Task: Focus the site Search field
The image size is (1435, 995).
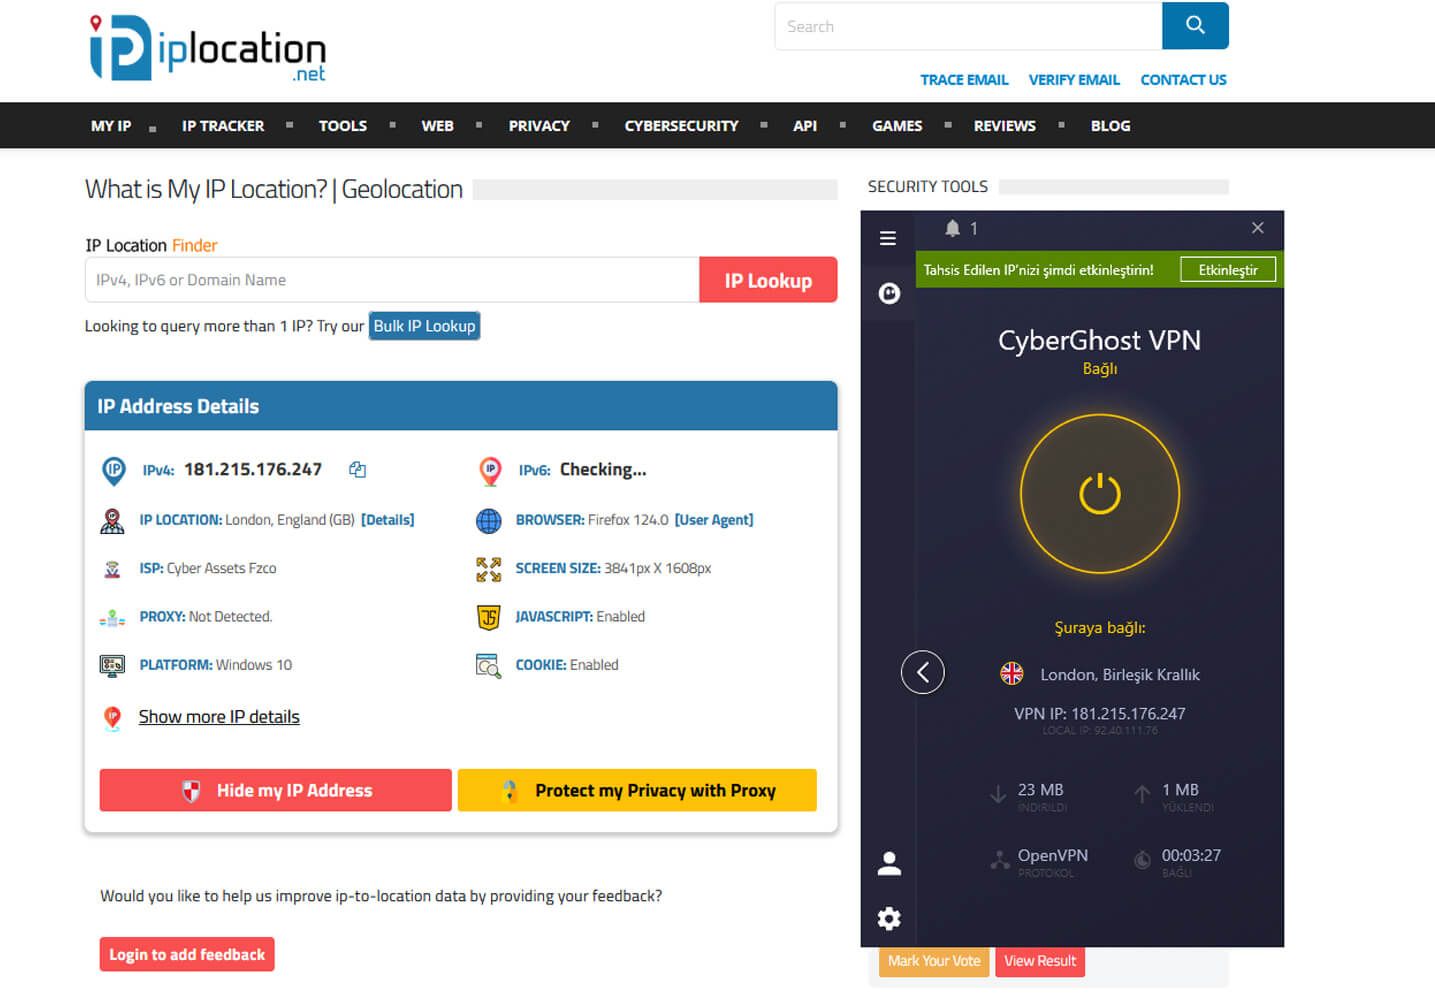Action: click(x=968, y=26)
